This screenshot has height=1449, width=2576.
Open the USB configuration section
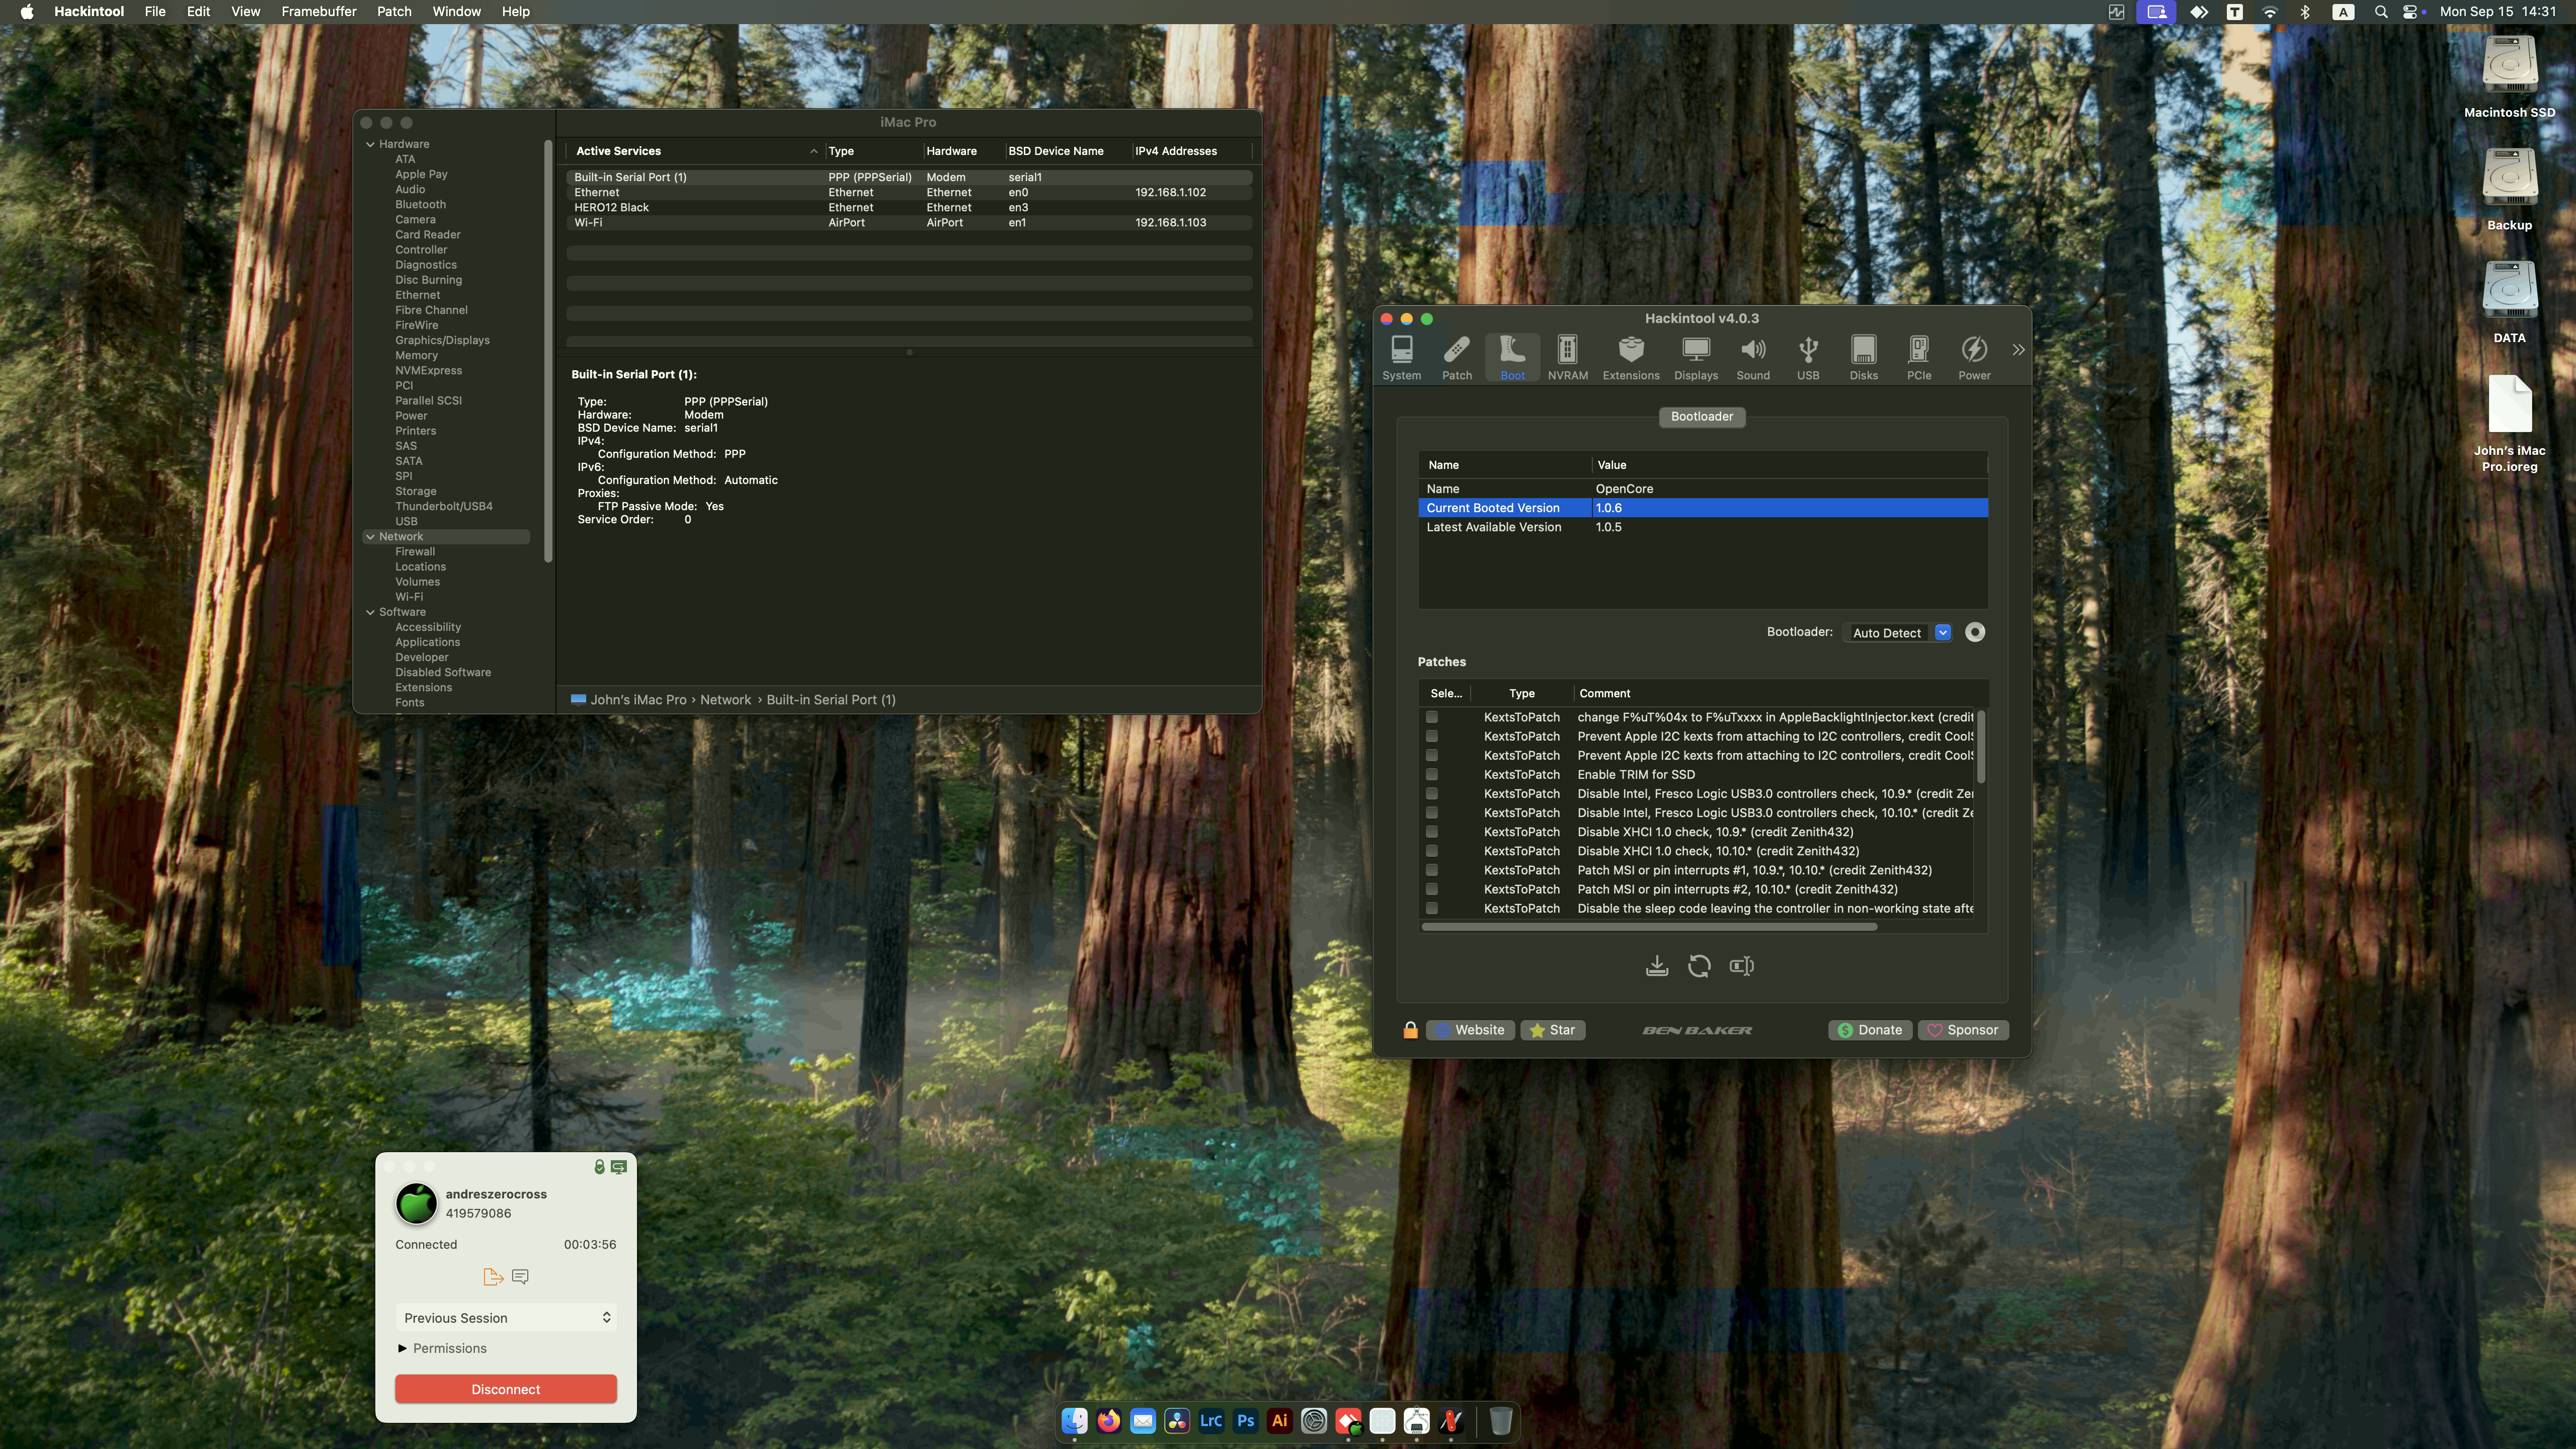1808,357
